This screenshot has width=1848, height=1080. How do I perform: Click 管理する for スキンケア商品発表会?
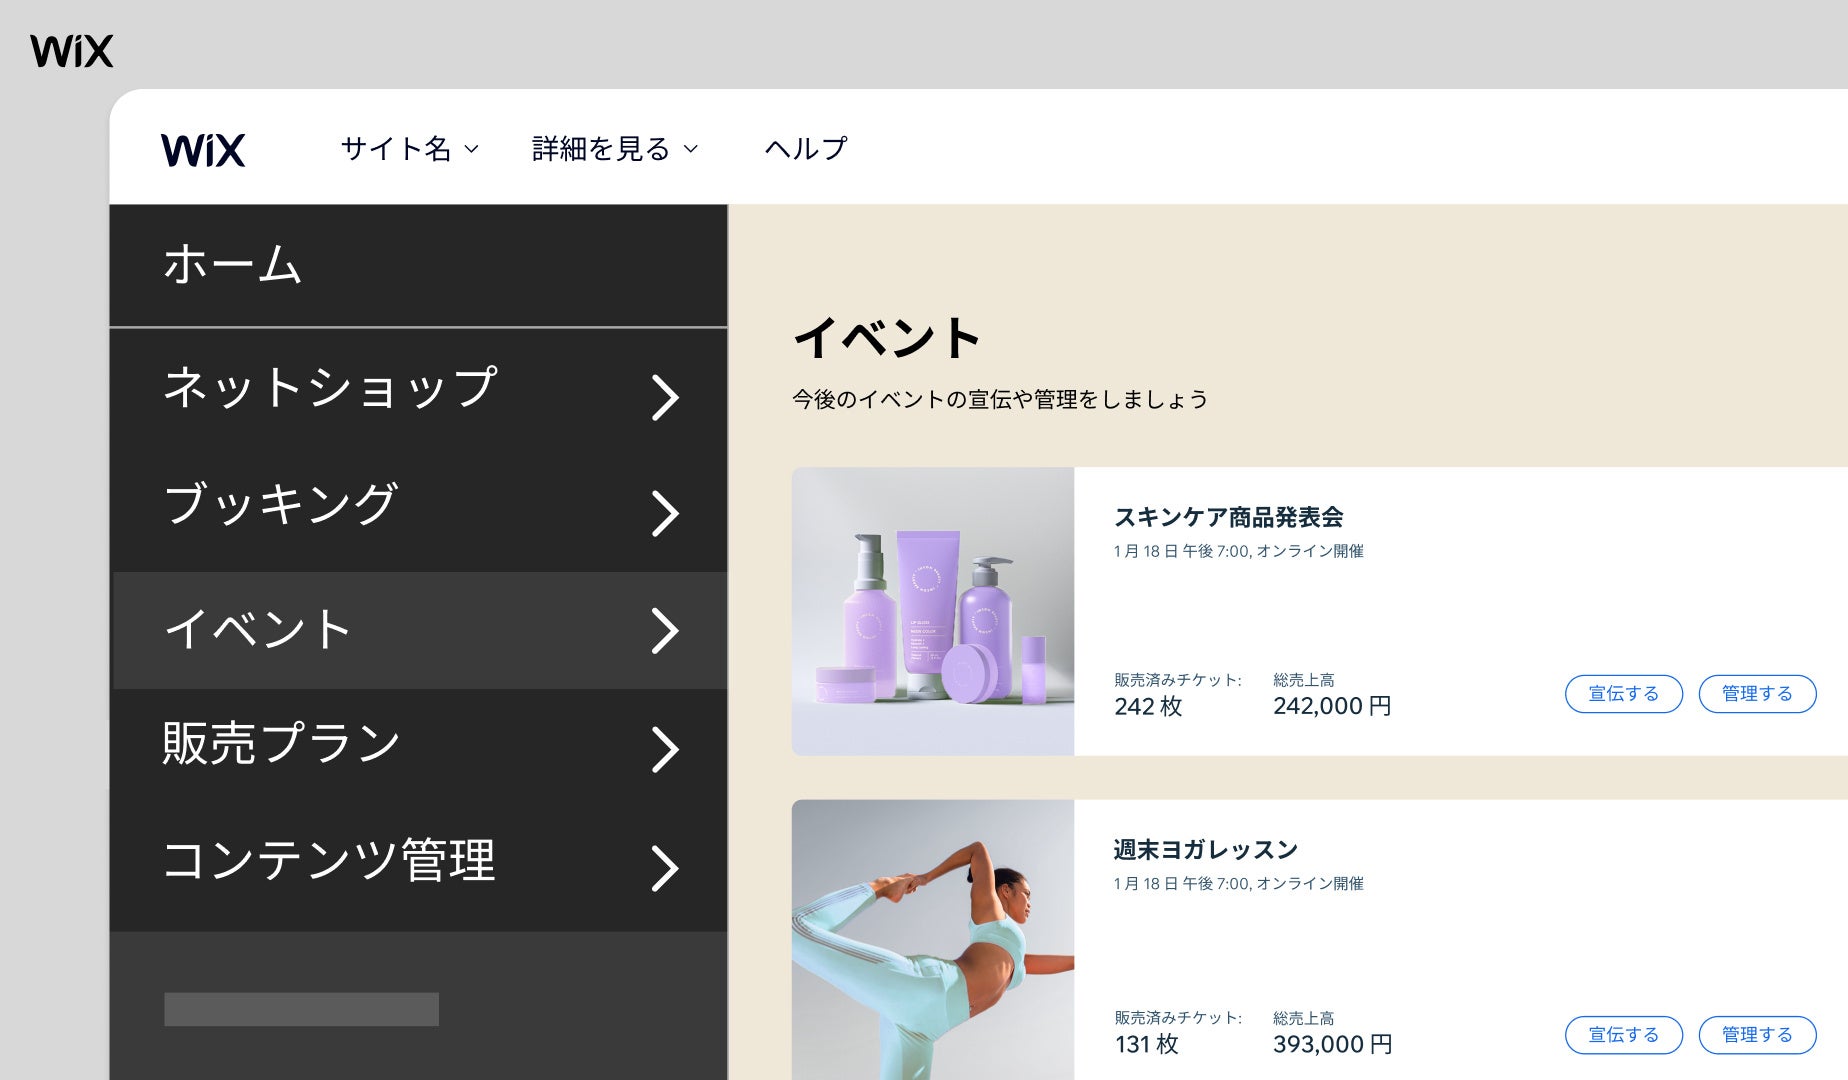click(x=1757, y=693)
